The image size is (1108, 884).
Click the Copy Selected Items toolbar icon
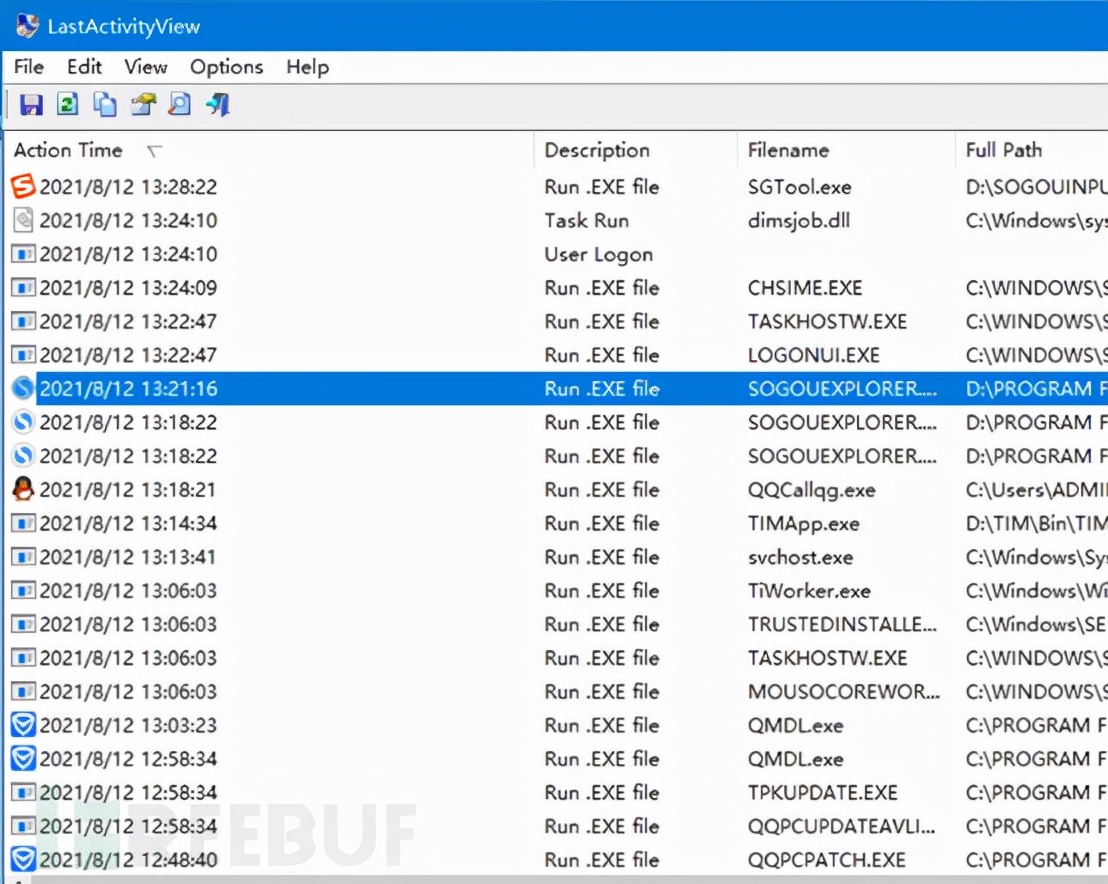point(104,105)
